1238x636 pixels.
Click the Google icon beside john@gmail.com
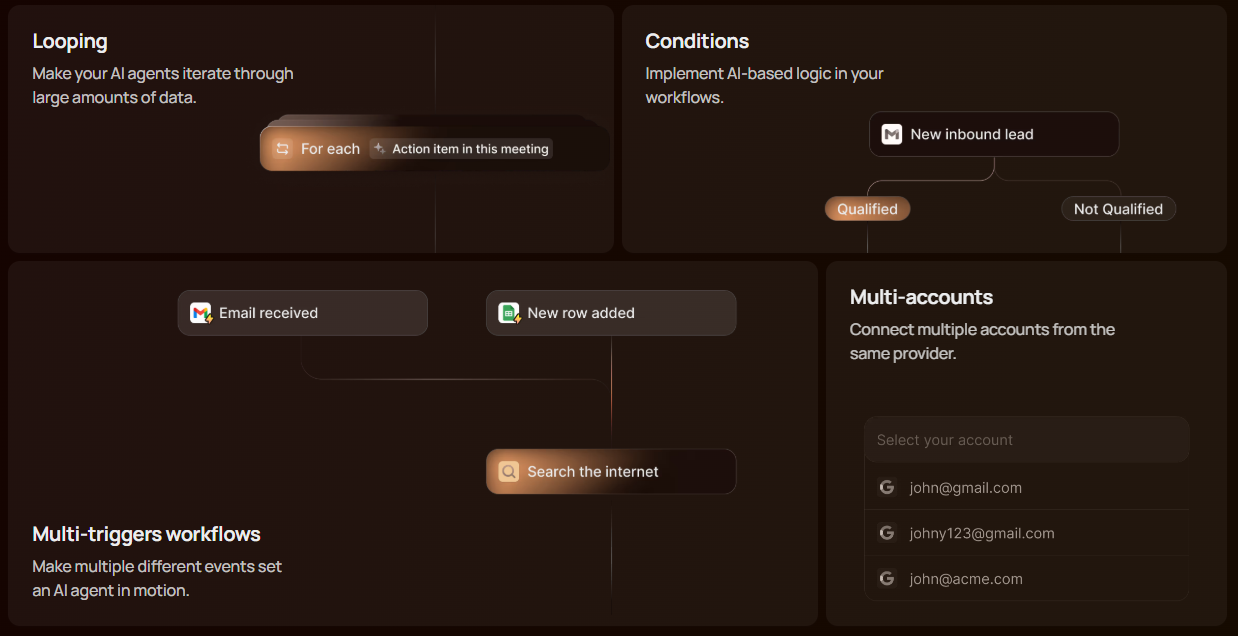886,487
